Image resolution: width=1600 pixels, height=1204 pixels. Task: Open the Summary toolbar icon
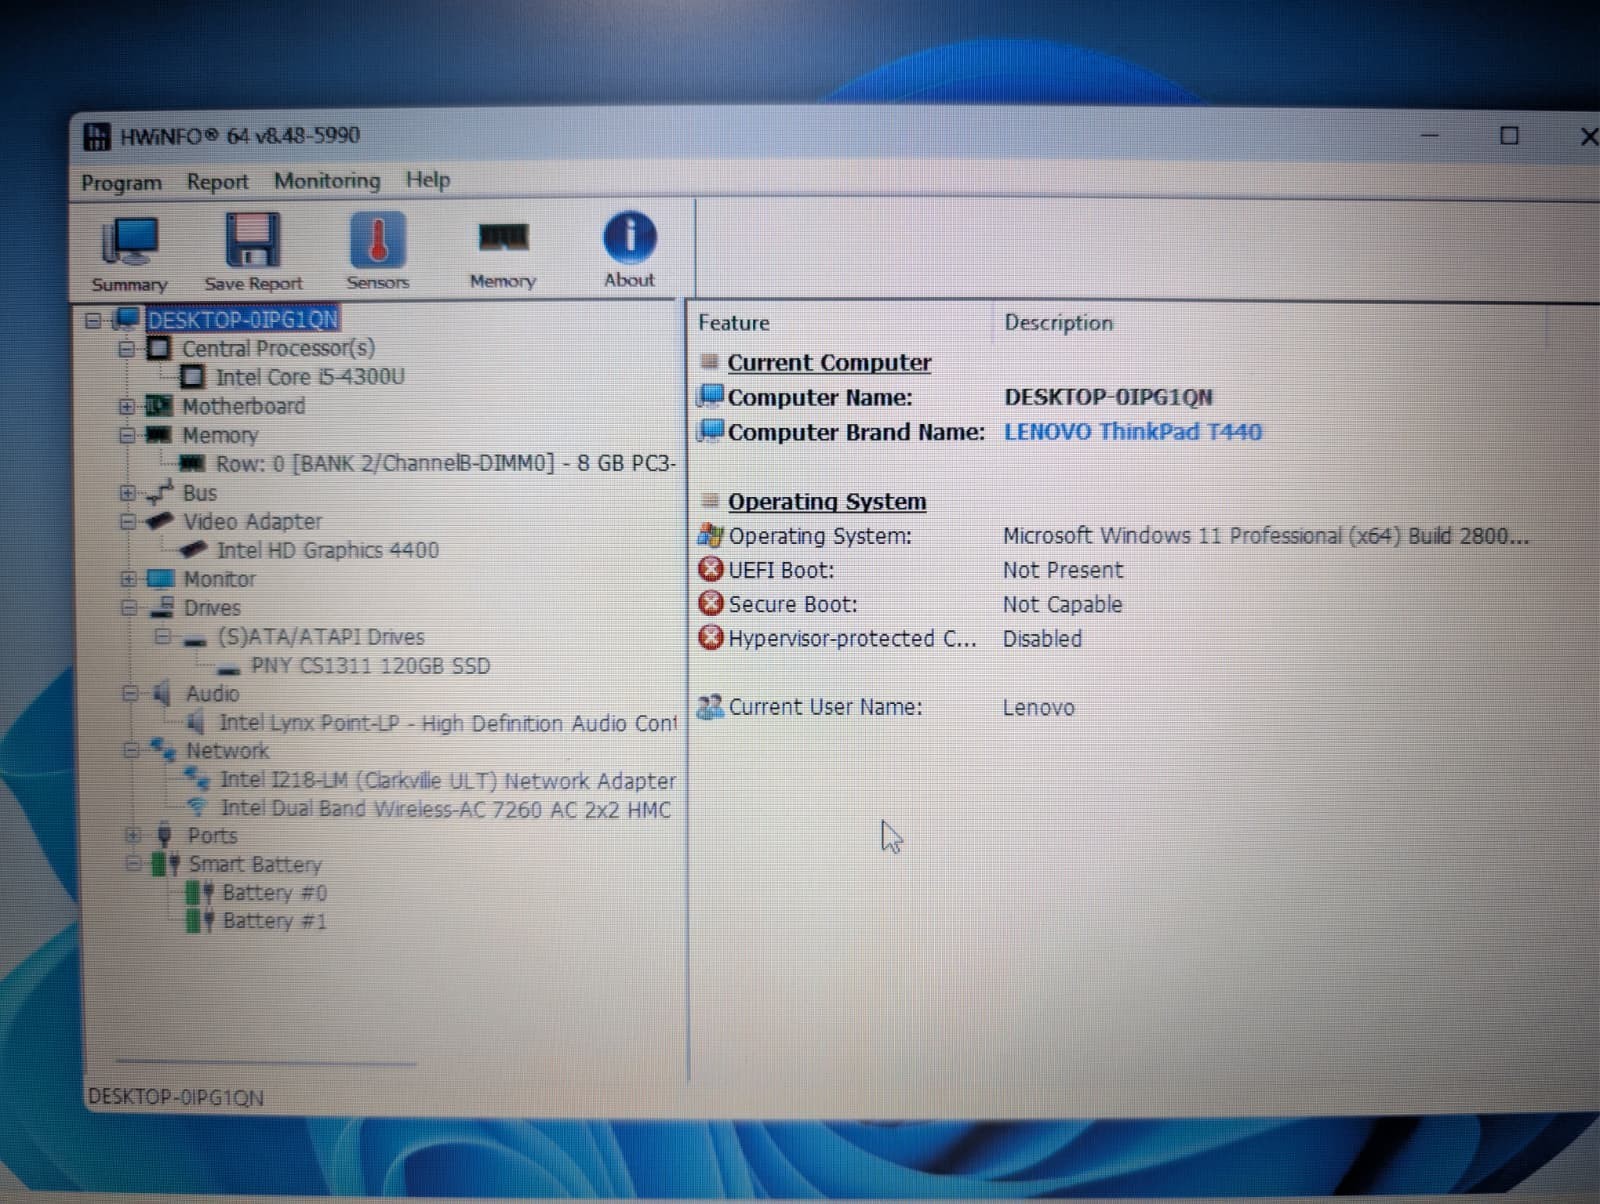click(x=130, y=254)
